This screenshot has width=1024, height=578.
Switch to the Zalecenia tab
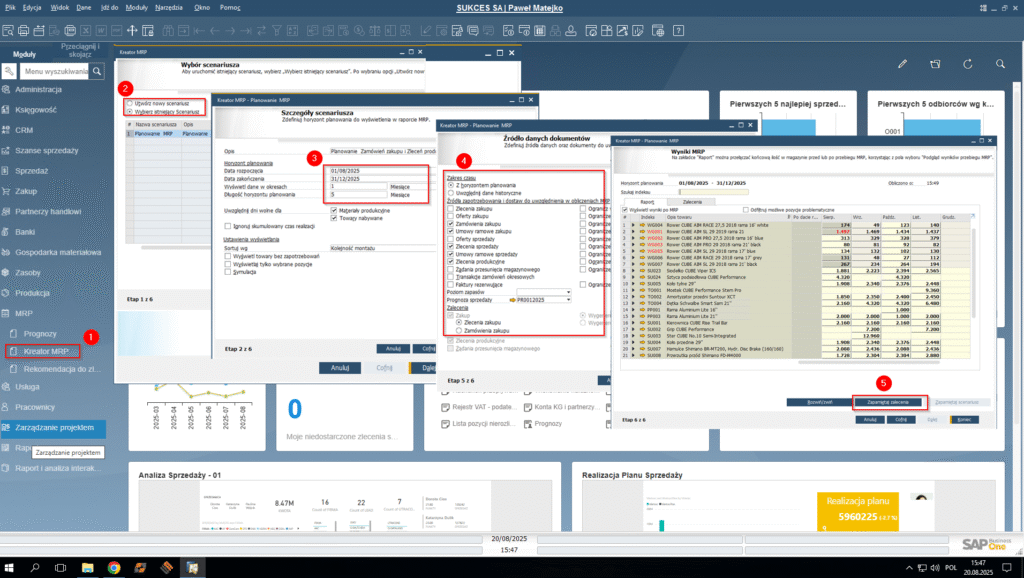click(692, 202)
